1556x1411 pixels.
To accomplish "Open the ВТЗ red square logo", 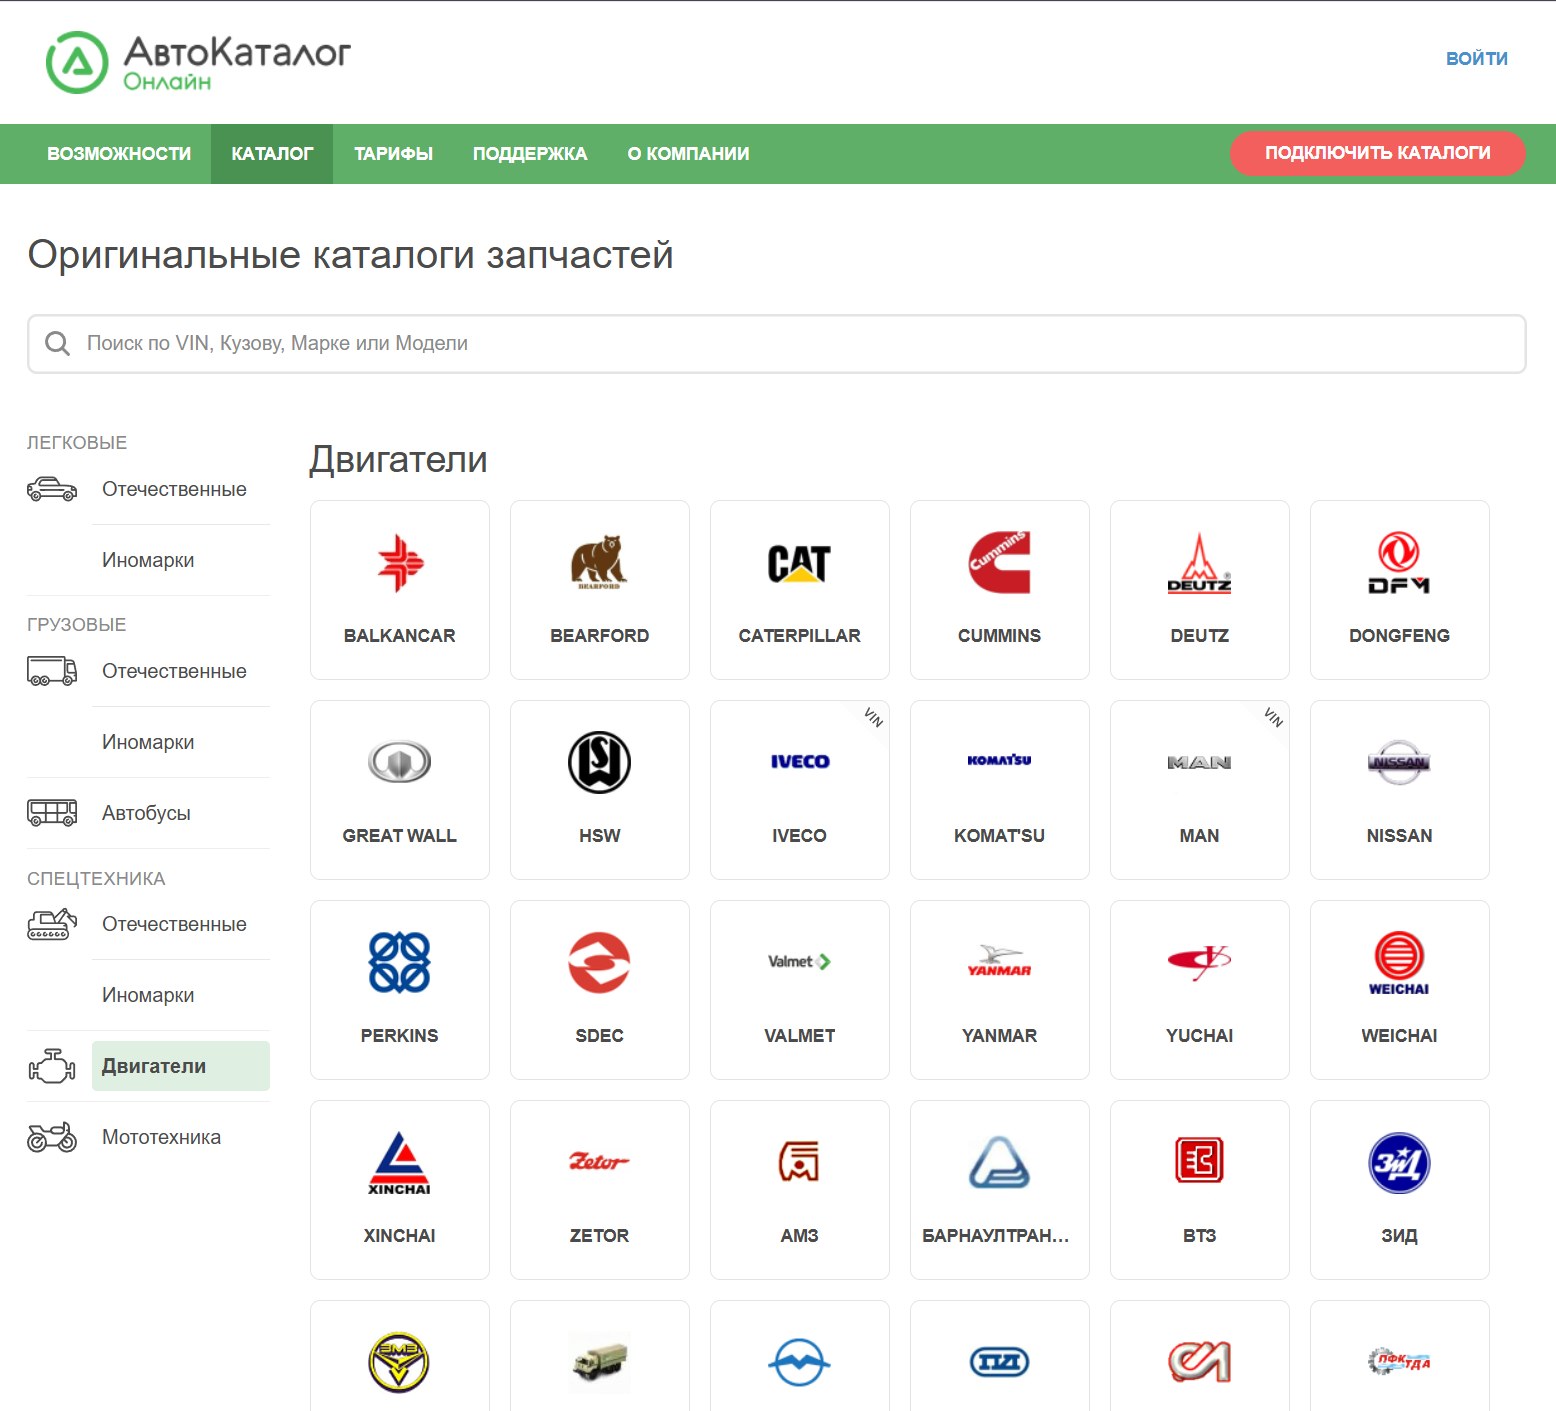I will pyautogui.click(x=1199, y=1161).
